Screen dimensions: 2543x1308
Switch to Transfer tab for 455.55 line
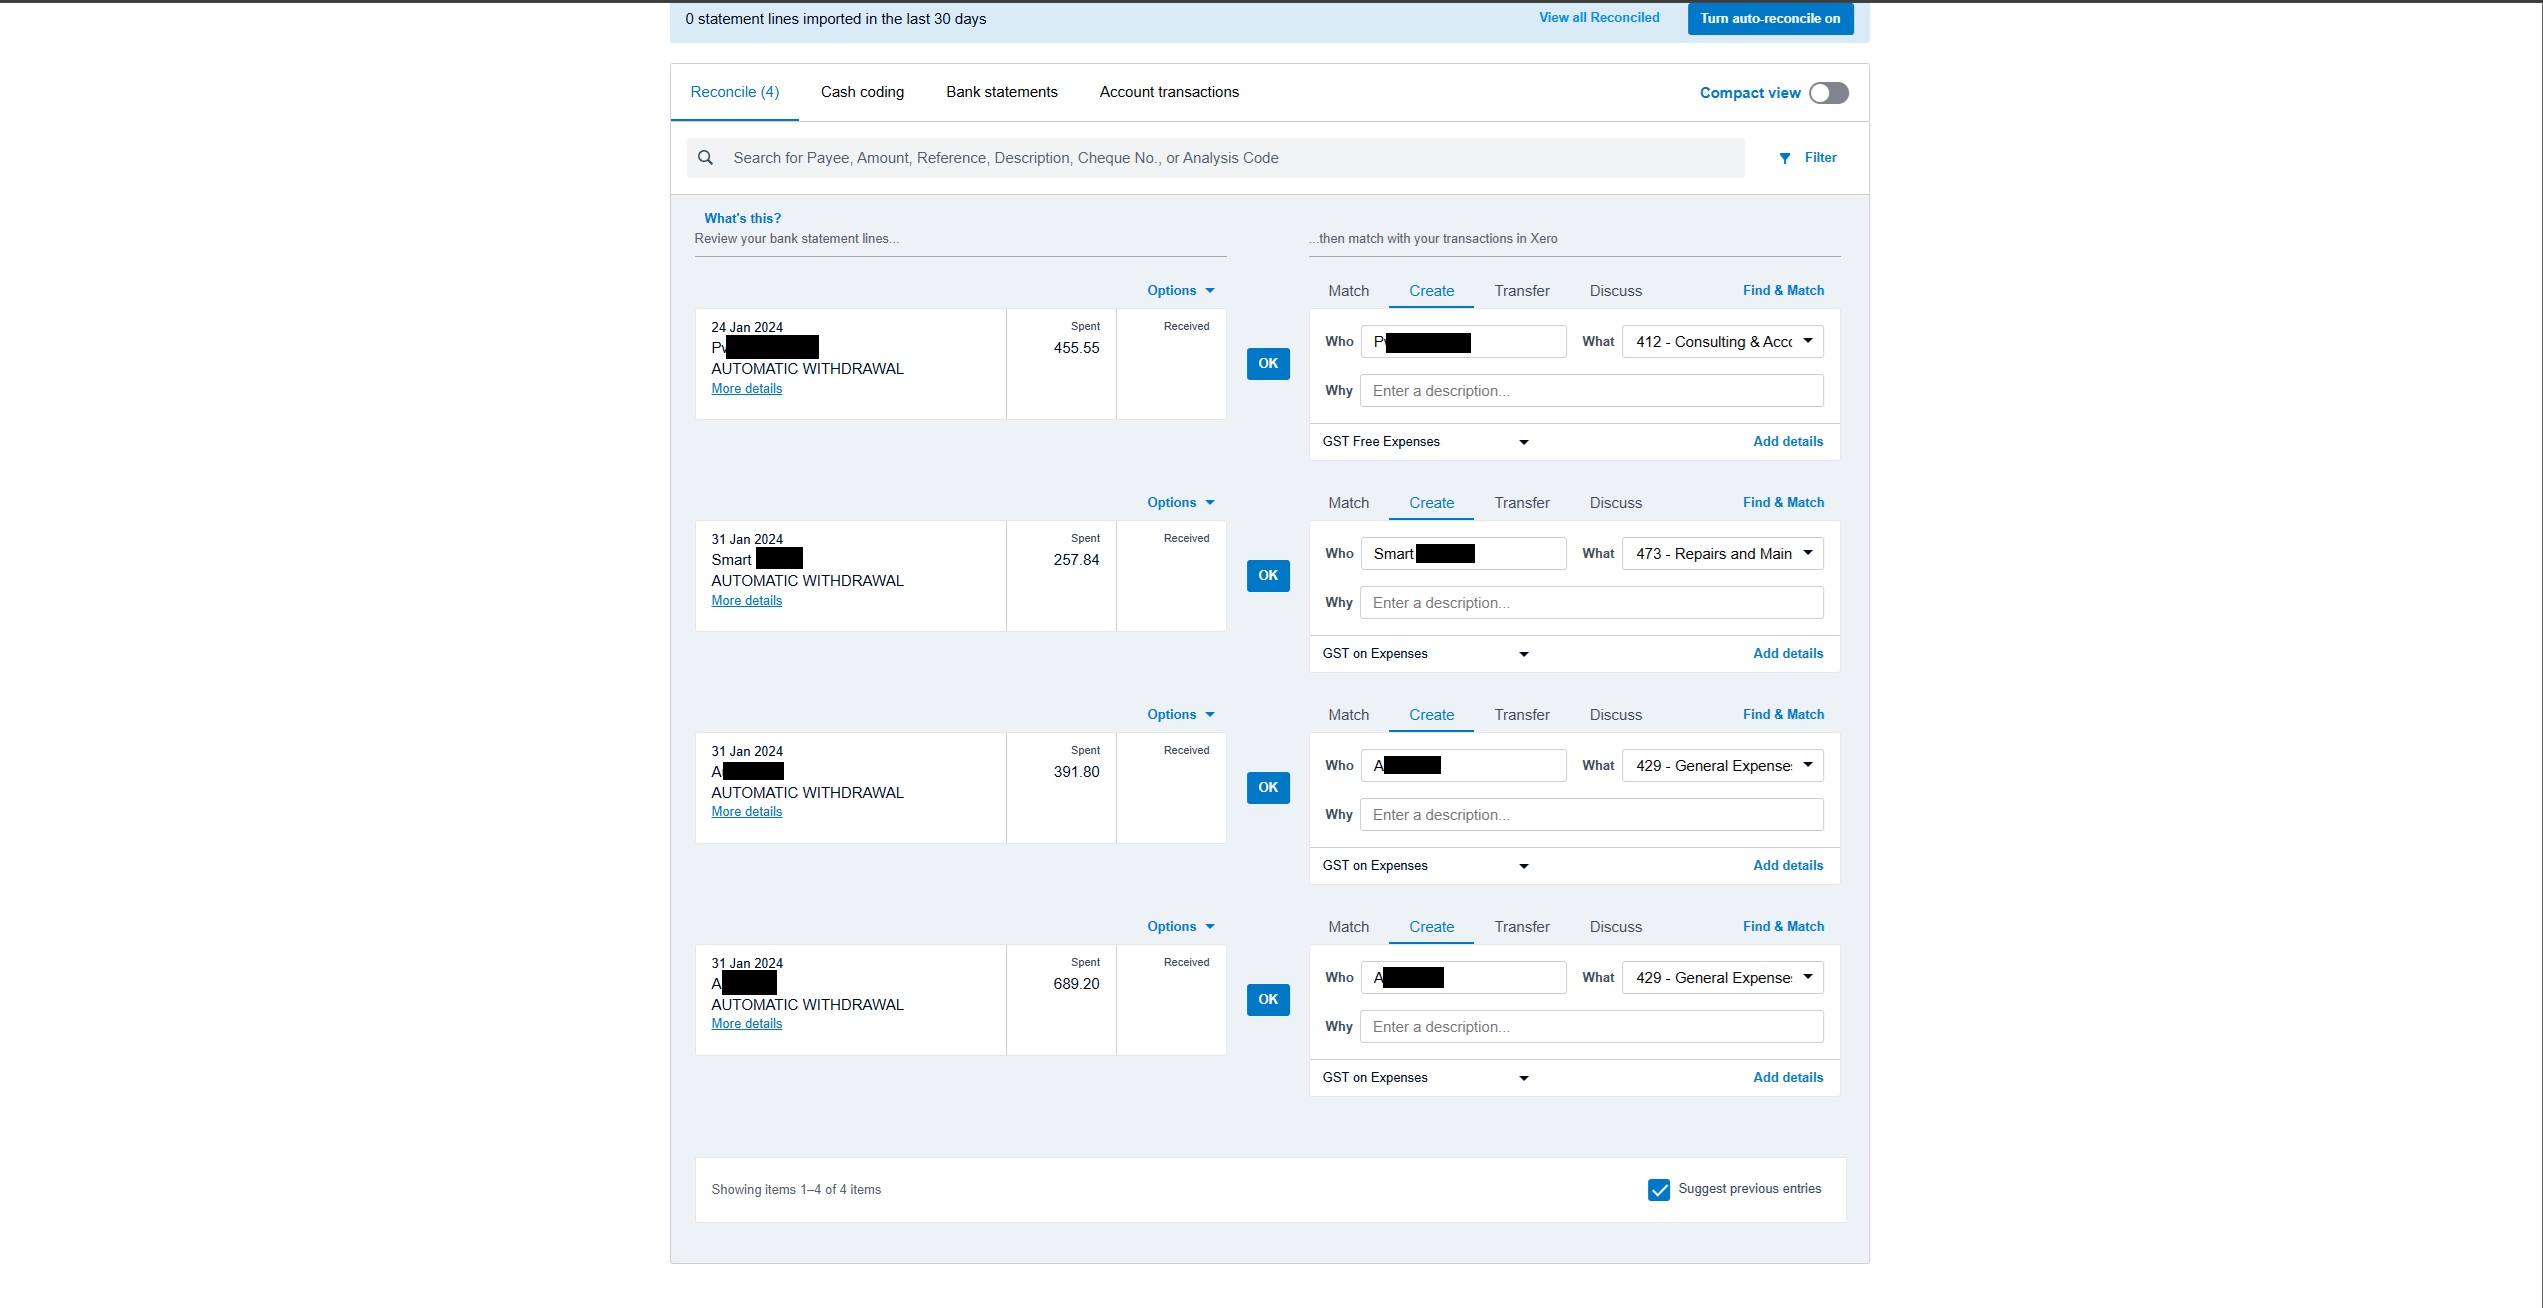[1521, 291]
